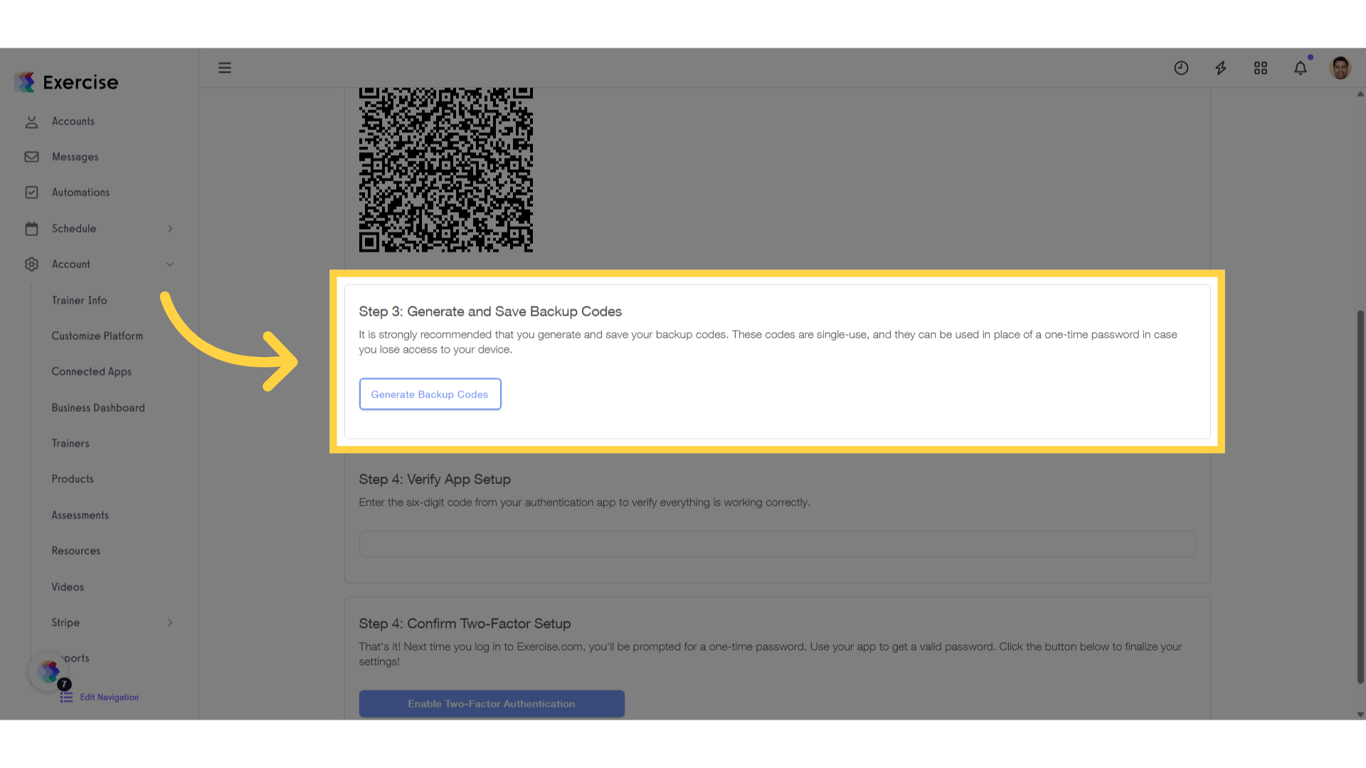Click the Exercise logo icon
This screenshot has height=768, width=1366.
(22, 81)
